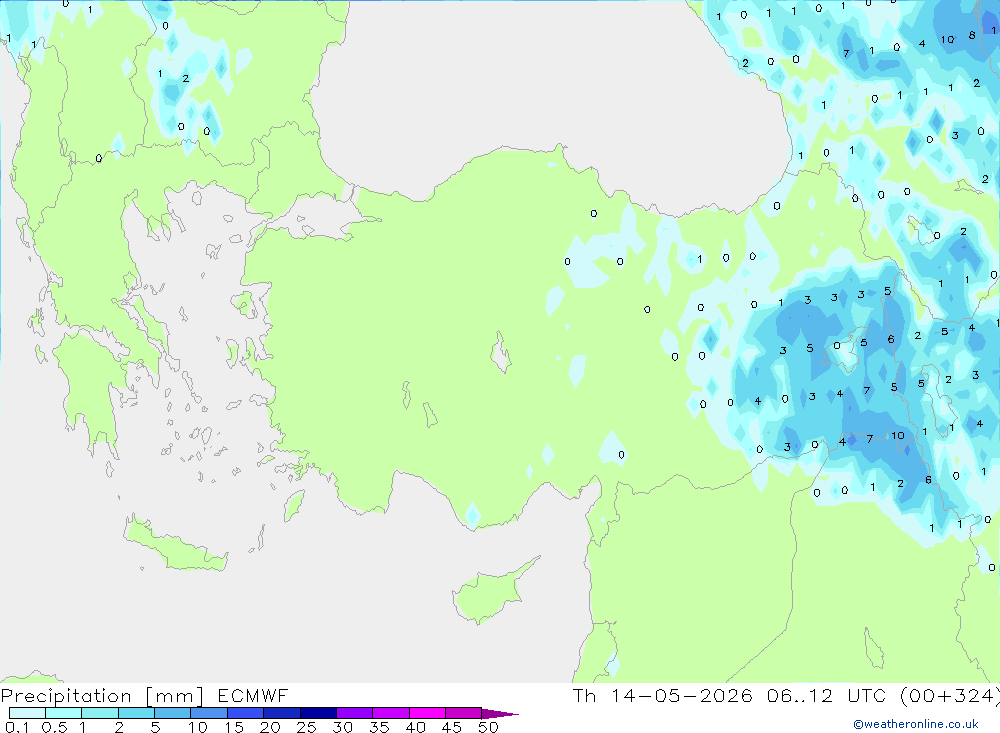Viewport: 1000px width, 733px height.
Task: Select the 35–40 mm purple legend swatch
Action: (391, 713)
